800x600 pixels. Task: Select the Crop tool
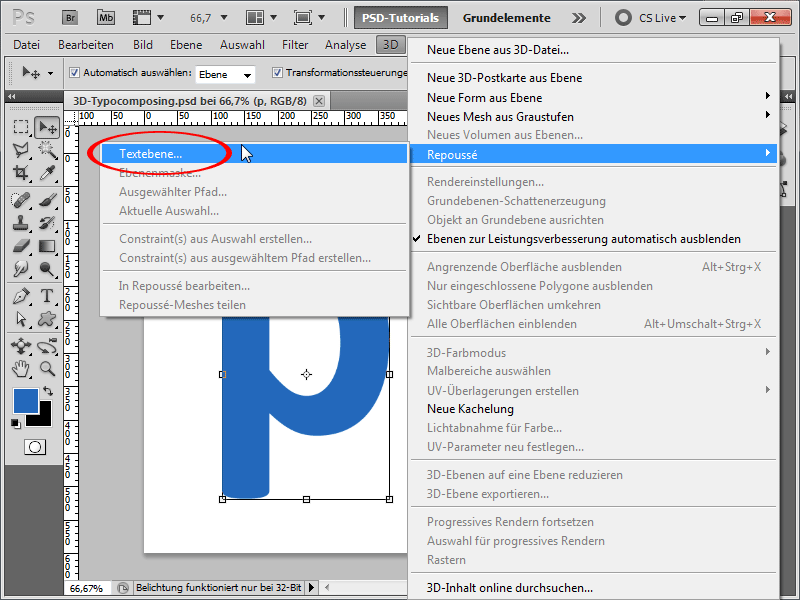(20, 173)
